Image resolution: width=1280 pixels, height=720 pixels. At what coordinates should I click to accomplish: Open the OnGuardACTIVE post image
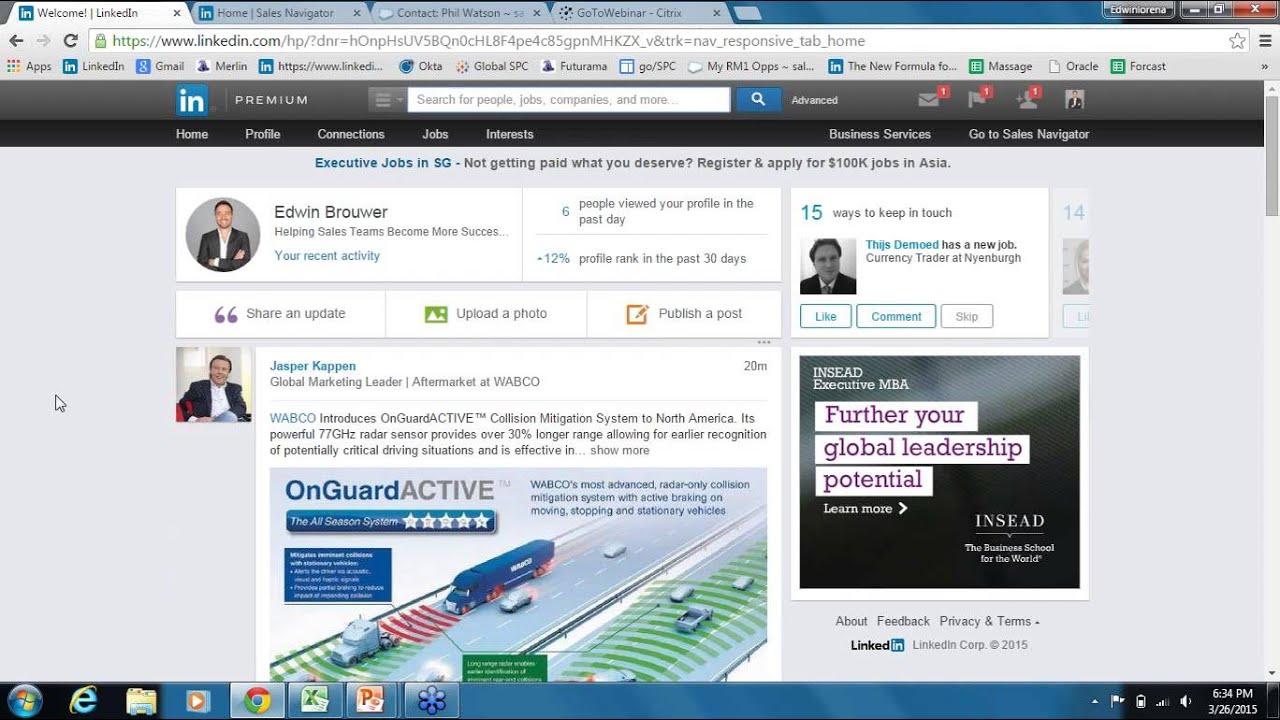coord(518,575)
